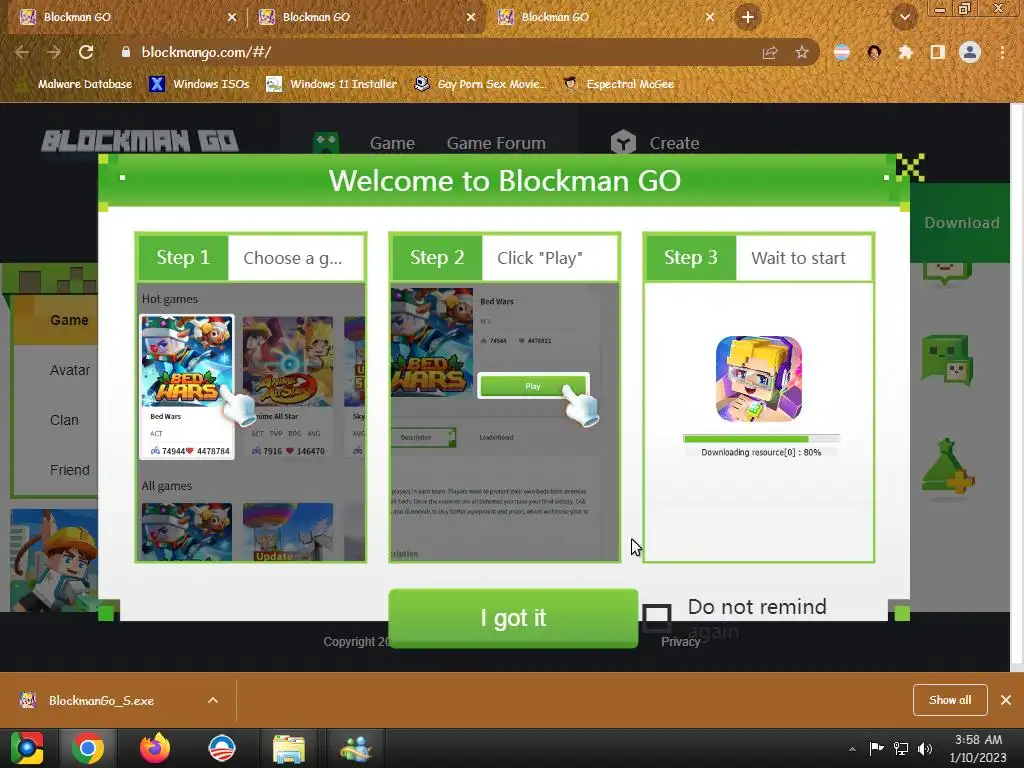Close the downloads bar
Screen dimensions: 1024x768
tap(1006, 700)
